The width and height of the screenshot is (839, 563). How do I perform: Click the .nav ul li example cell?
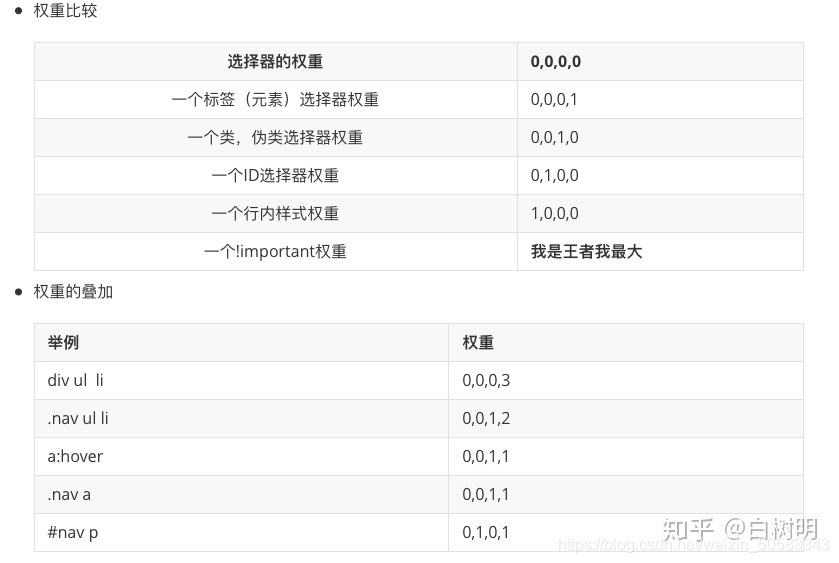point(241,419)
